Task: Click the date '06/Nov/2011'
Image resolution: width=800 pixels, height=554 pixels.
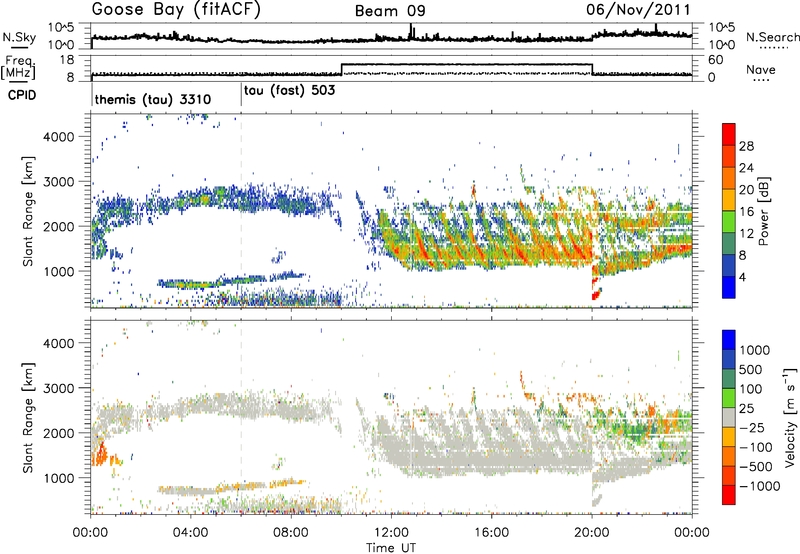Action: tap(638, 10)
